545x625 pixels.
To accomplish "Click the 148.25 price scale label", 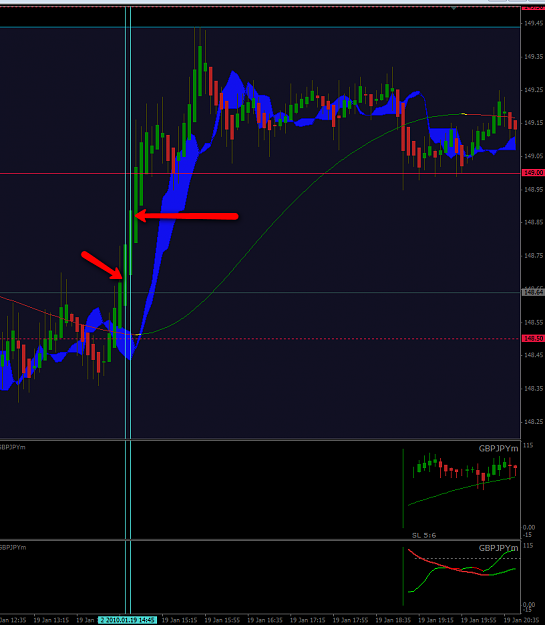I will click(533, 422).
